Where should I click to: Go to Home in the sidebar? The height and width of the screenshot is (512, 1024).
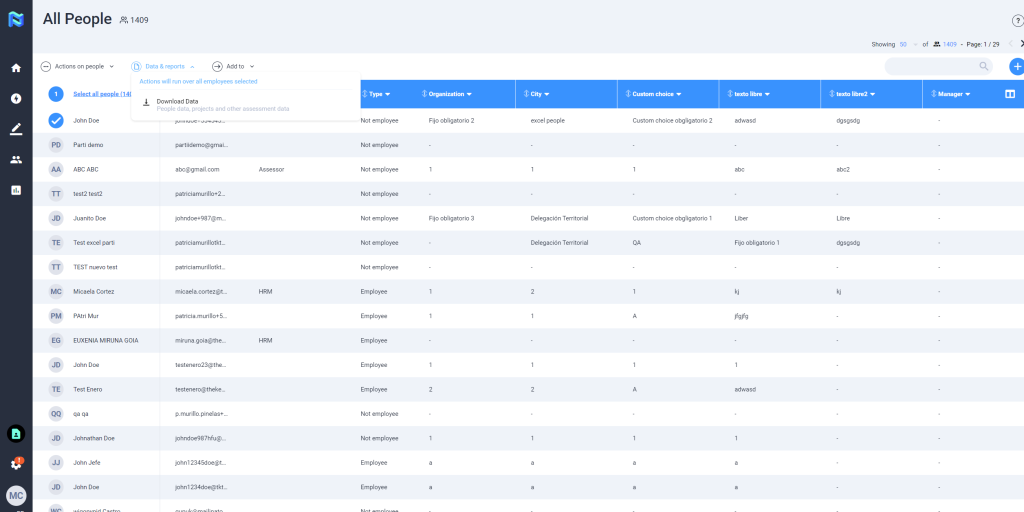(x=16, y=68)
